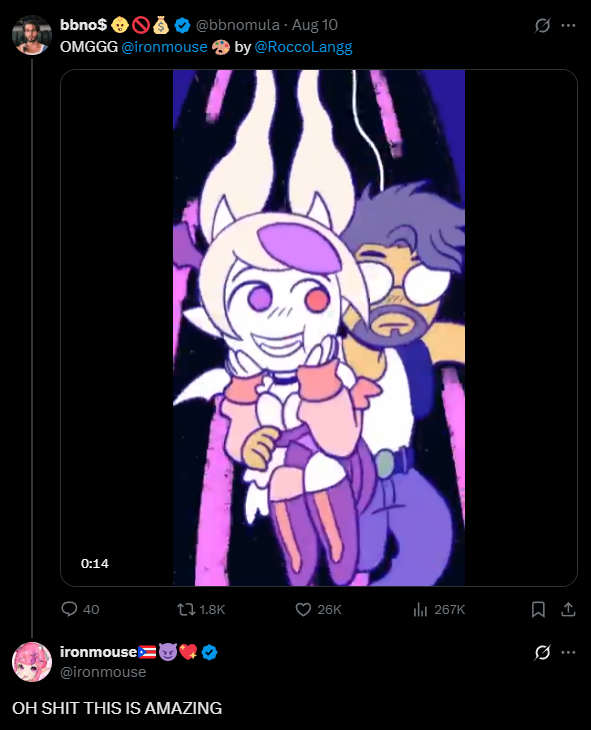The width and height of the screenshot is (591, 730).
Task: Open the @bbnomula handle
Action: (238, 25)
